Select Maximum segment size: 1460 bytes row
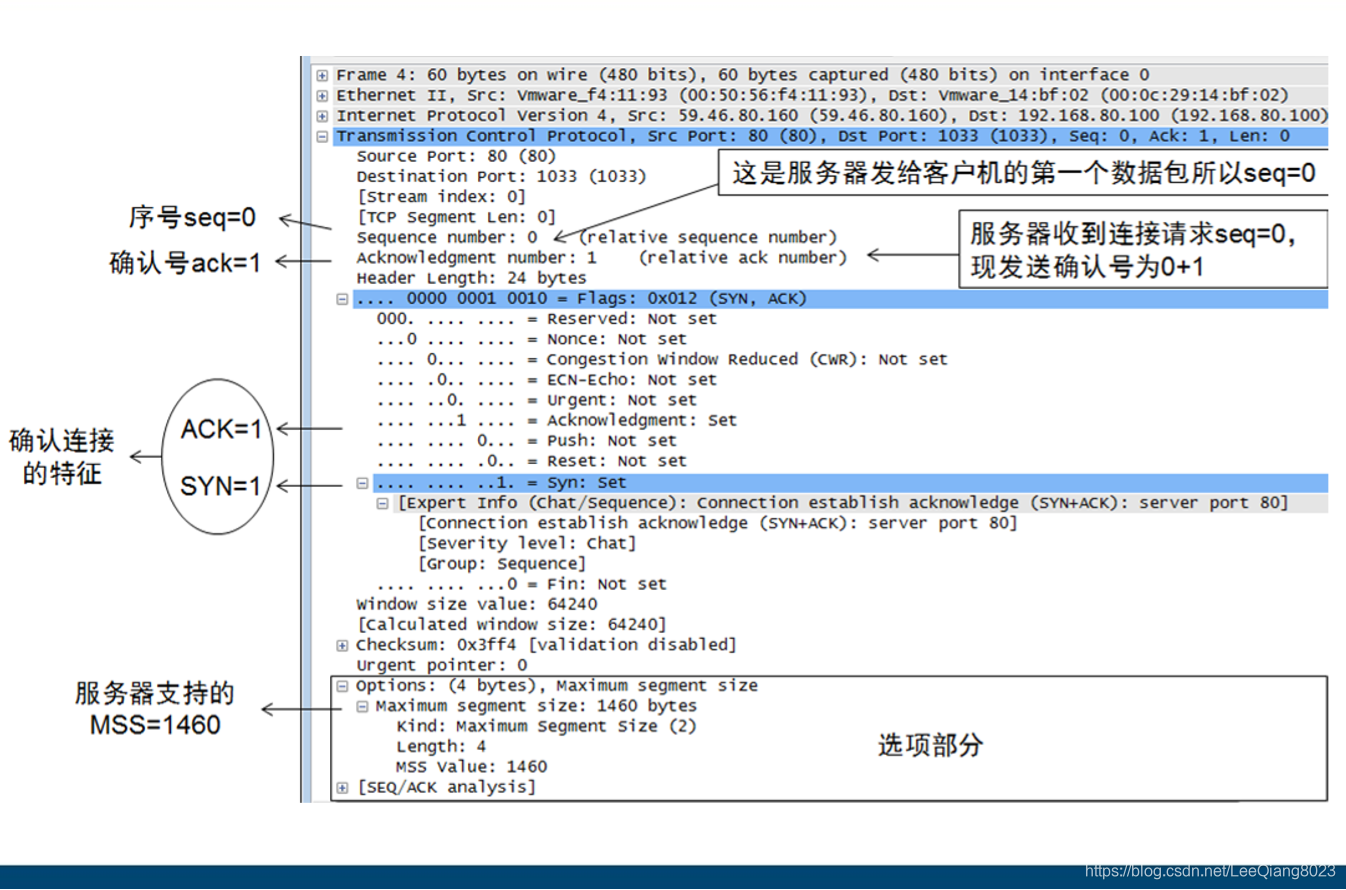The height and width of the screenshot is (890, 1346). [536, 707]
